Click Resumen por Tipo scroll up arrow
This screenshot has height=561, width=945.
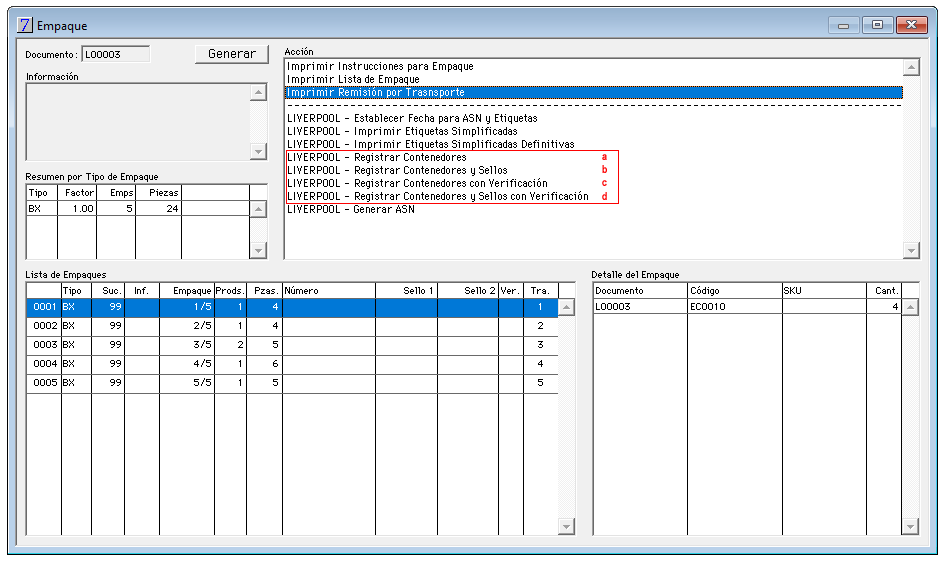pyautogui.click(x=258, y=209)
